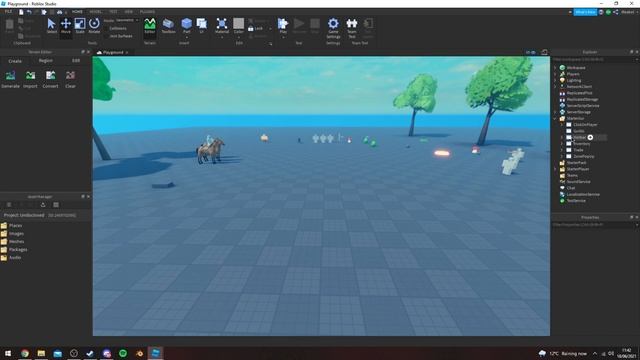Select ReplicatedStorage in Explorer
Image resolution: width=640 pixels, height=360 pixels.
(582, 99)
